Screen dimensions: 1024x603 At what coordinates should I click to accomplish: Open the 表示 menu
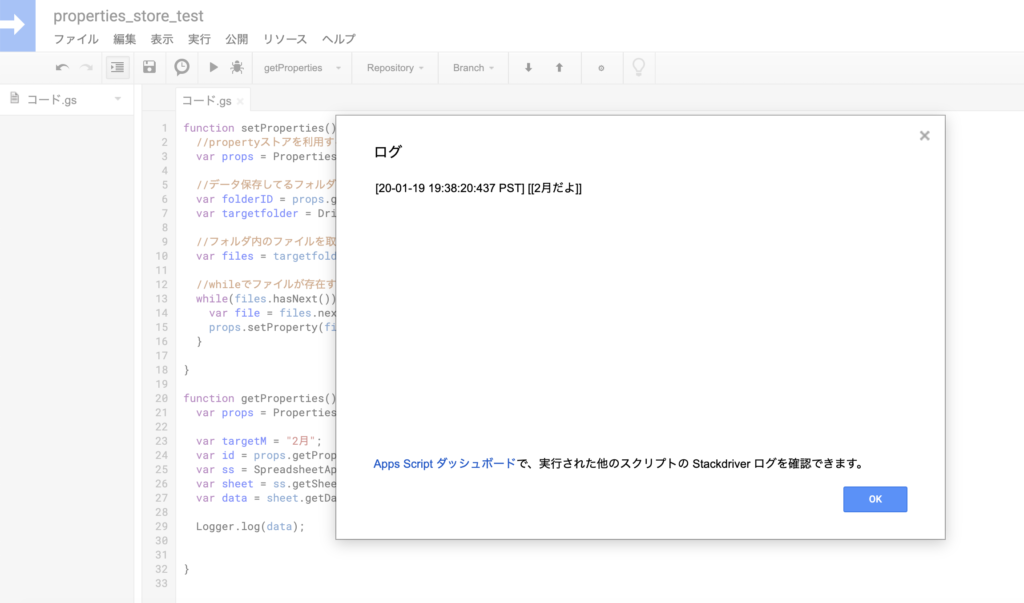click(x=162, y=39)
